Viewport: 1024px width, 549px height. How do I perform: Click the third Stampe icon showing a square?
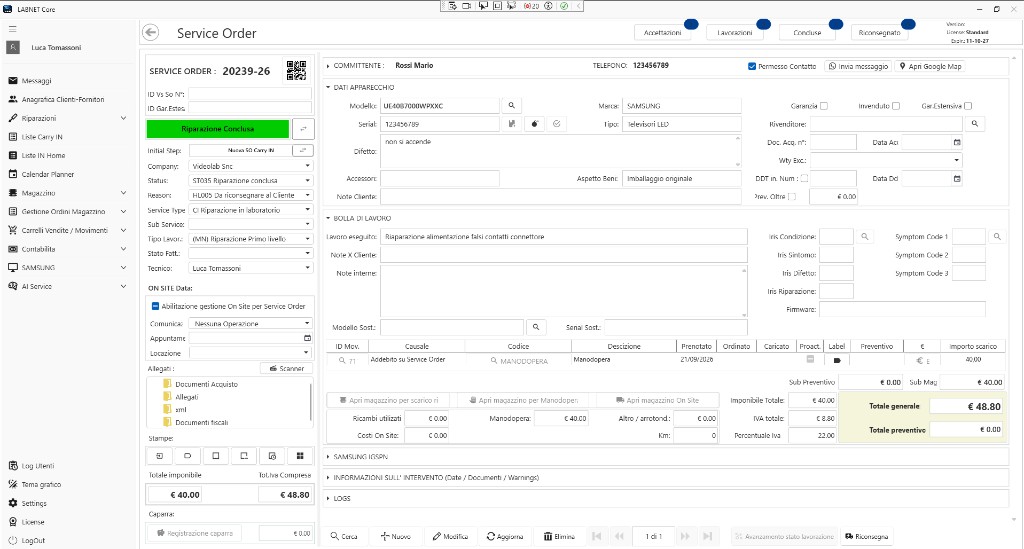tap(216, 456)
